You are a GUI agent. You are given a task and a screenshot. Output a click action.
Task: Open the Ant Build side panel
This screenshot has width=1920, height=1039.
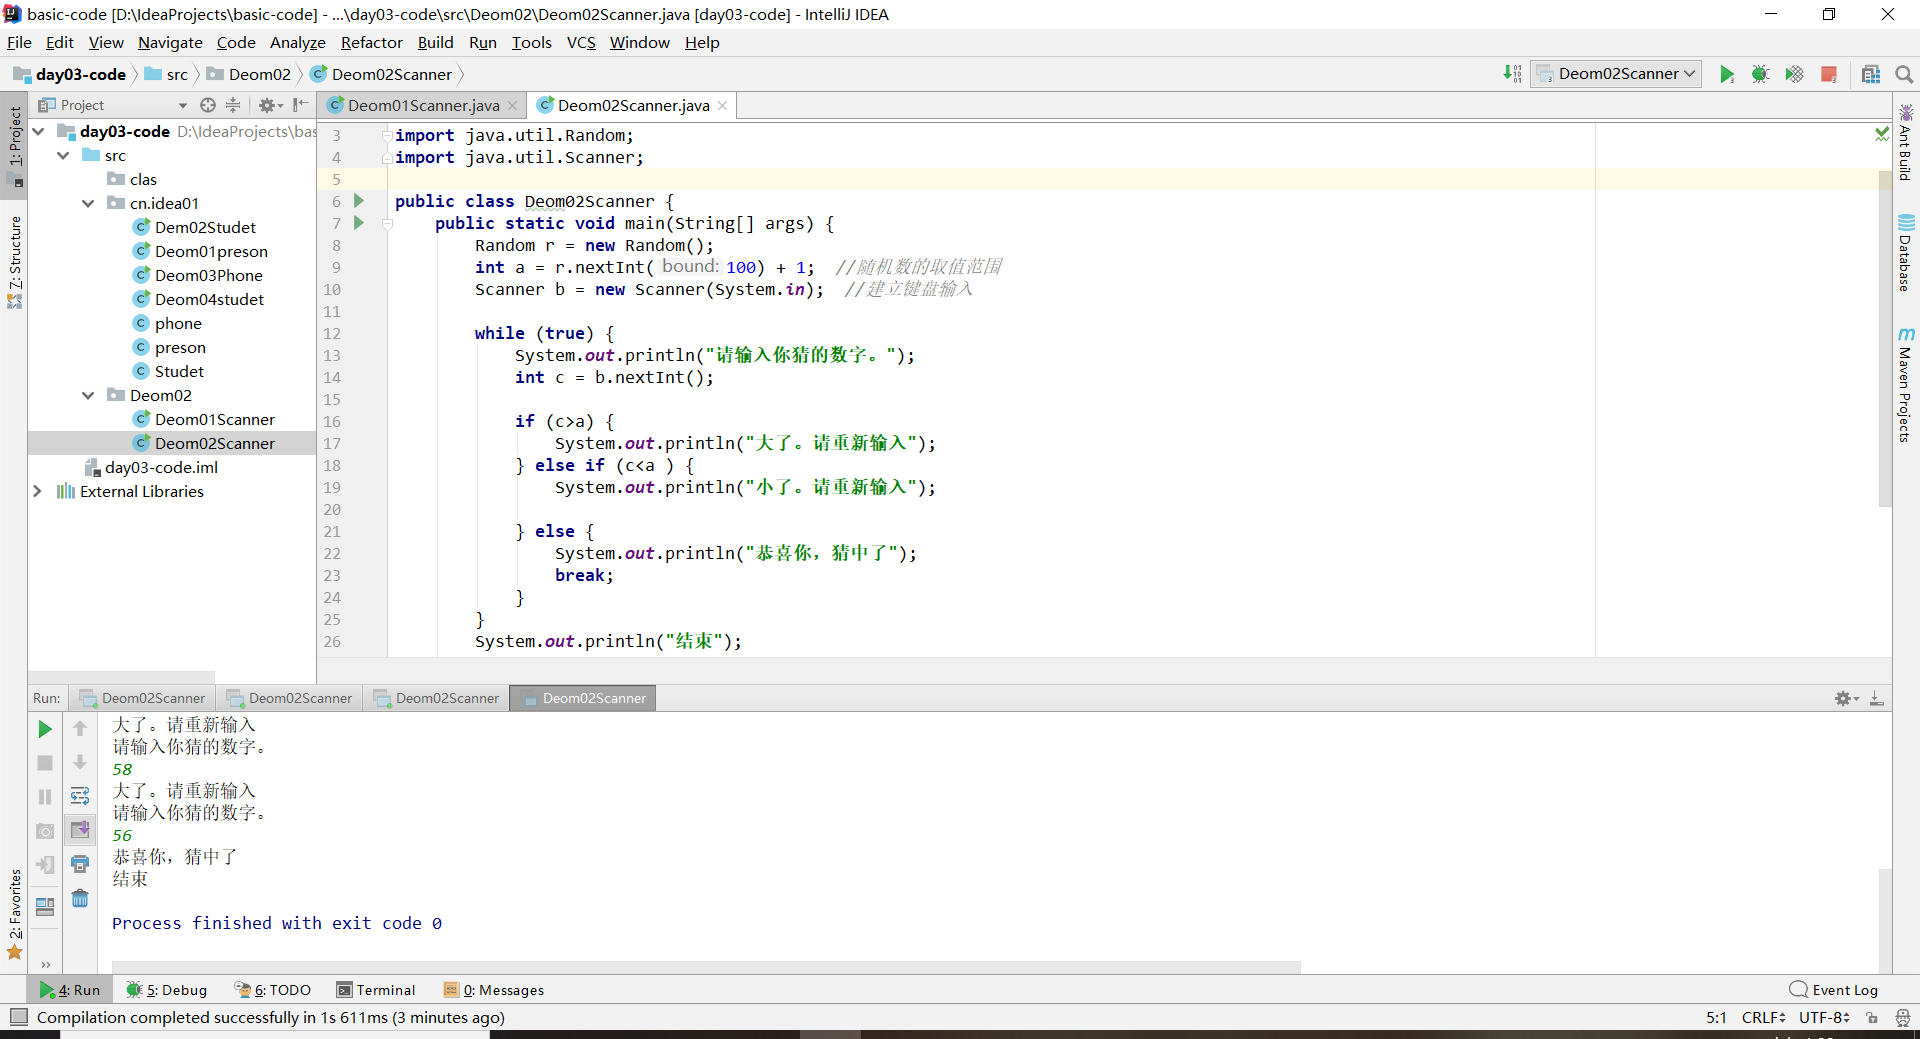click(x=1906, y=143)
